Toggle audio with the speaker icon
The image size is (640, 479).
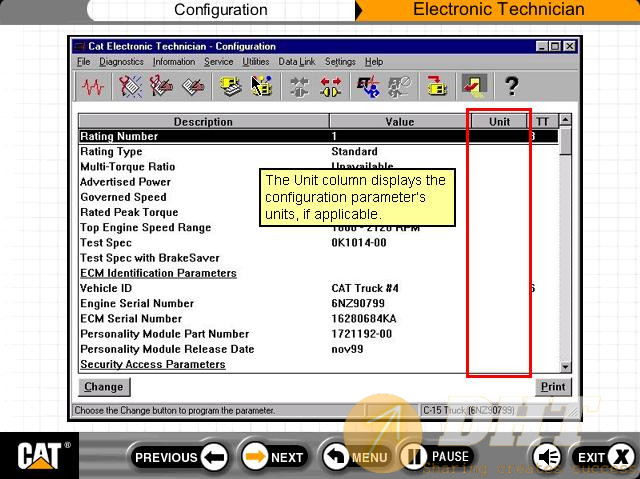click(x=548, y=457)
